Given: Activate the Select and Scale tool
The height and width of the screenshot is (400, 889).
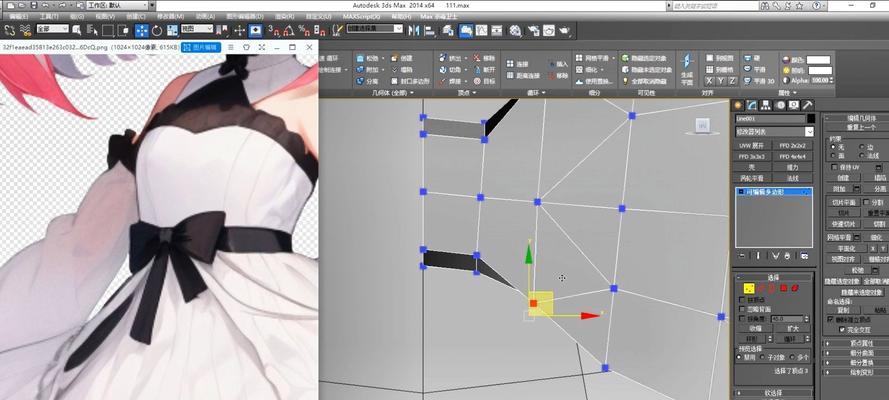Looking at the screenshot, I should pos(172,30).
